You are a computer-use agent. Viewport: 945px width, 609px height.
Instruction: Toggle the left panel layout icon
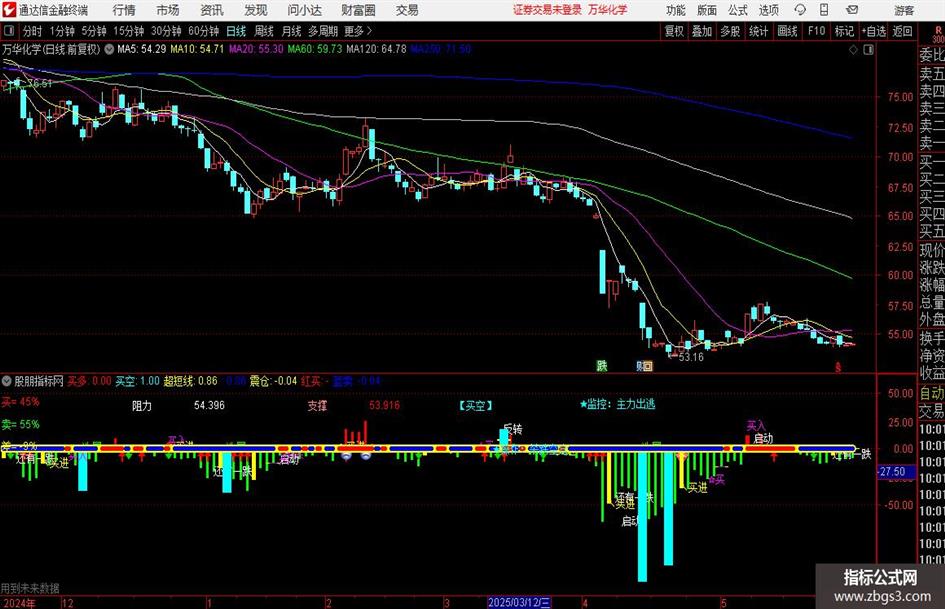(x=9, y=31)
